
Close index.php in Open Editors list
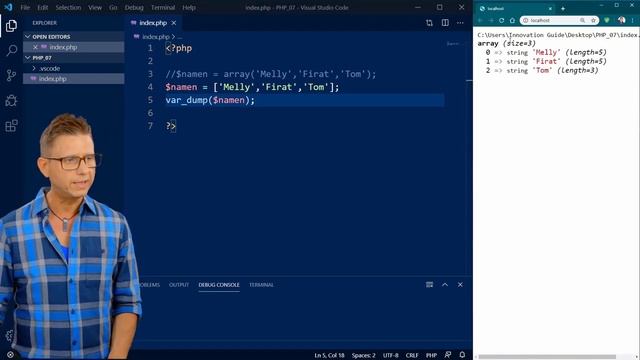click(35, 47)
